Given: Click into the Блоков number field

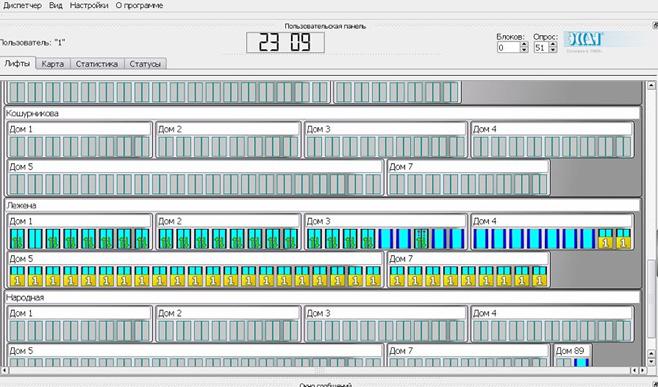Looking at the screenshot, I should (x=508, y=47).
